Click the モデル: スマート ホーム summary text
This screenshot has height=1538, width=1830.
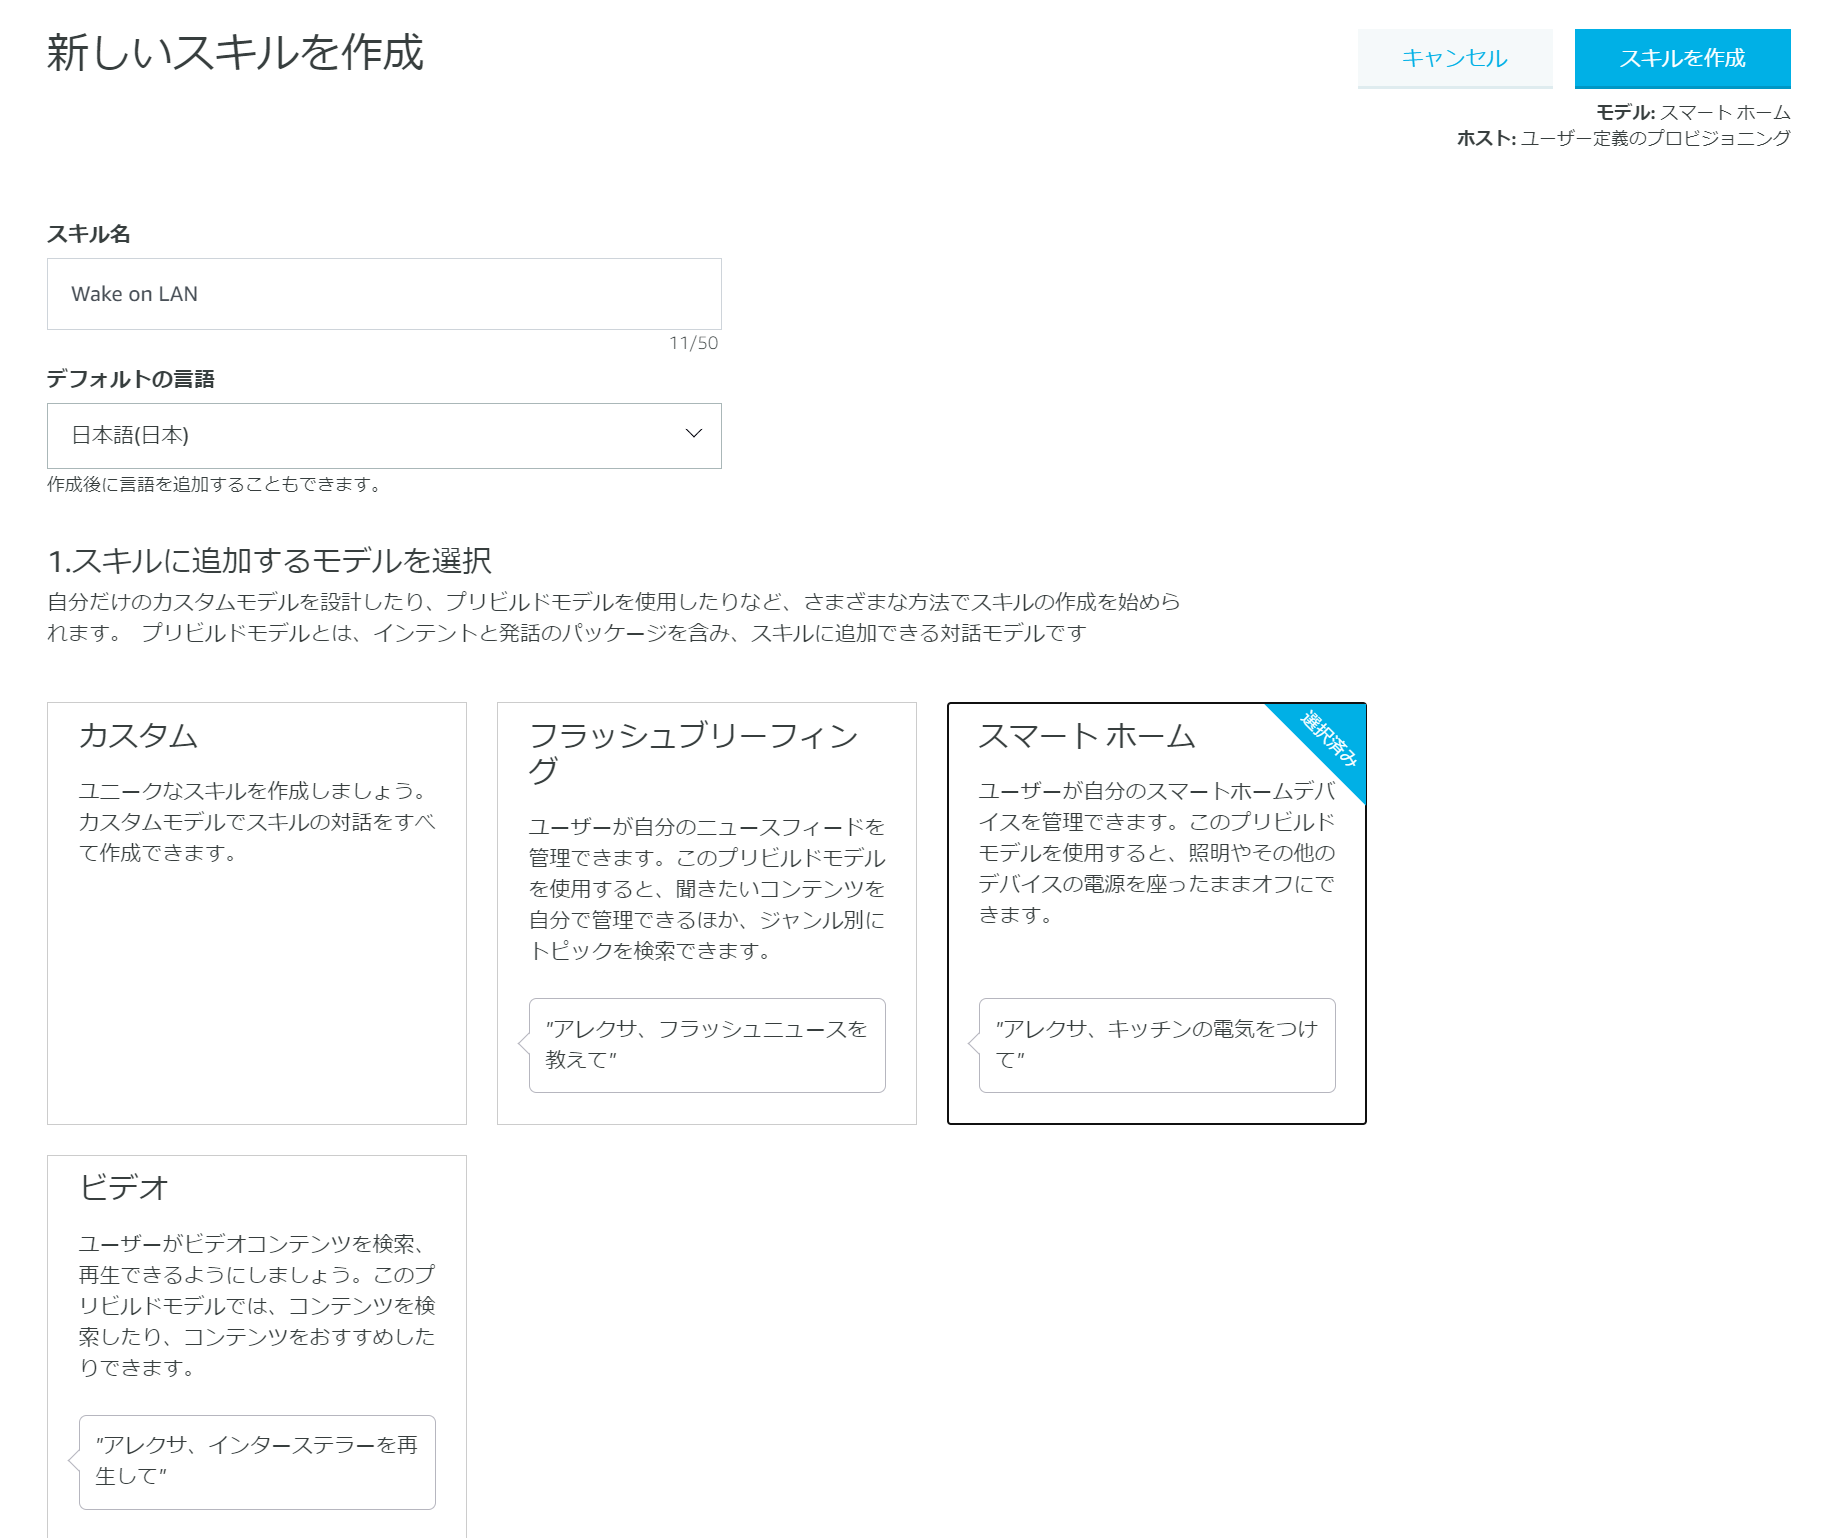[x=1693, y=112]
